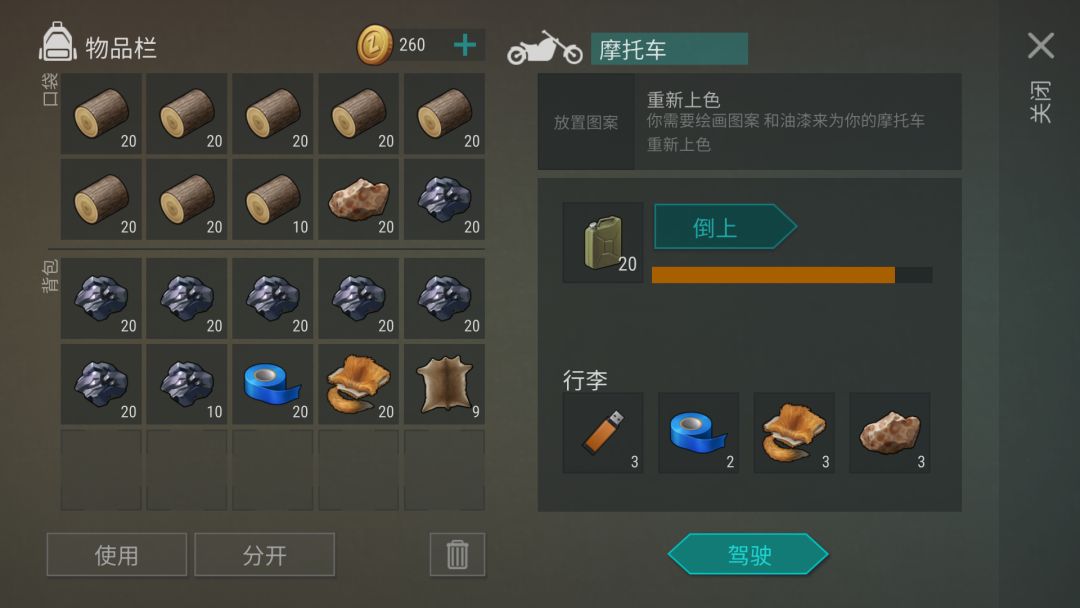Pick the leather hide stack of 9
Screen dimensions: 1080x608
coord(444,384)
